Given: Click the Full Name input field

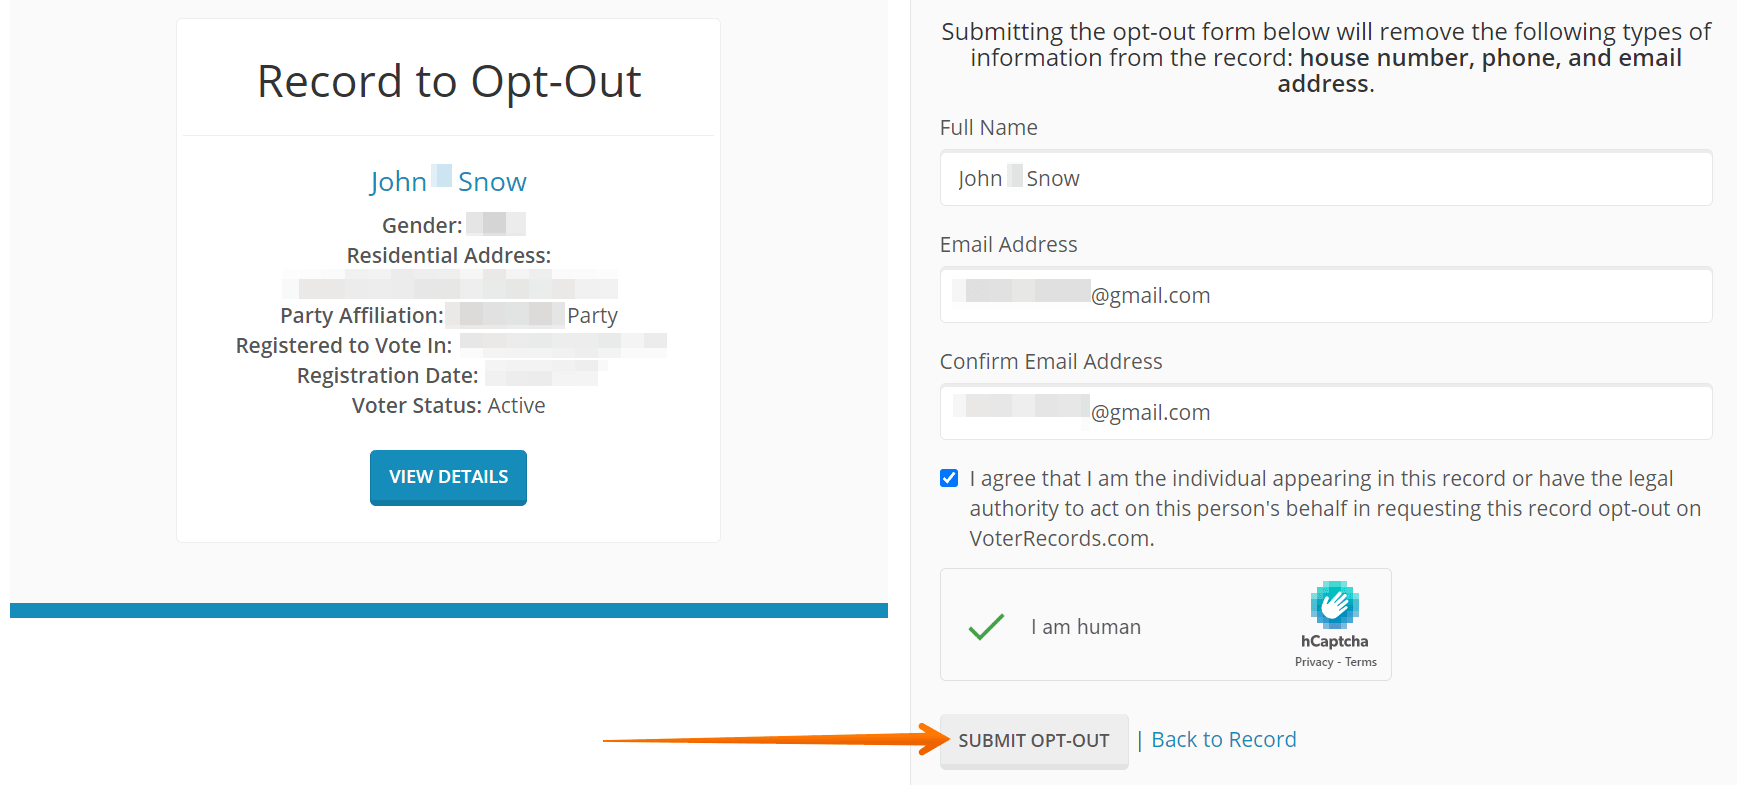Looking at the screenshot, I should click(x=1325, y=178).
